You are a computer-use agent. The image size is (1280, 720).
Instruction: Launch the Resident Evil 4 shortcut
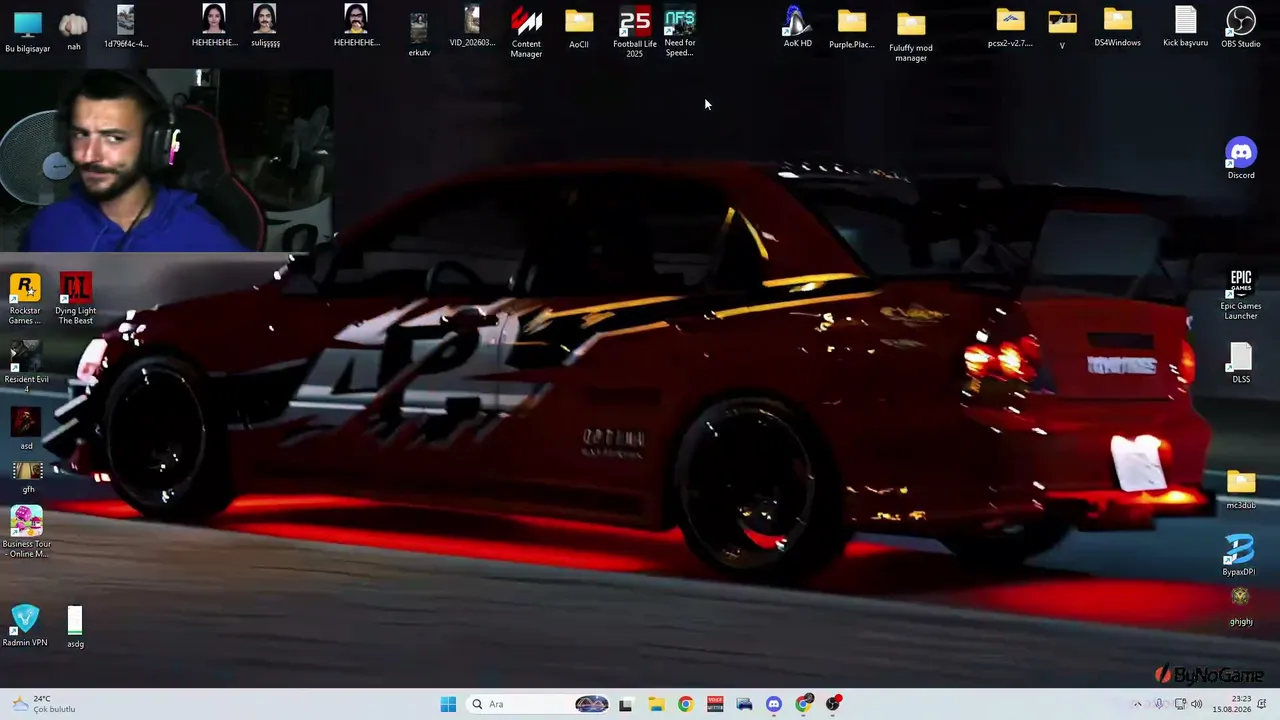click(26, 366)
